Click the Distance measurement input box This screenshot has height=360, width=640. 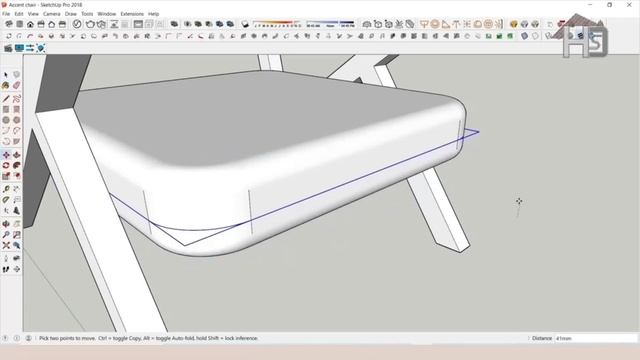(596, 338)
